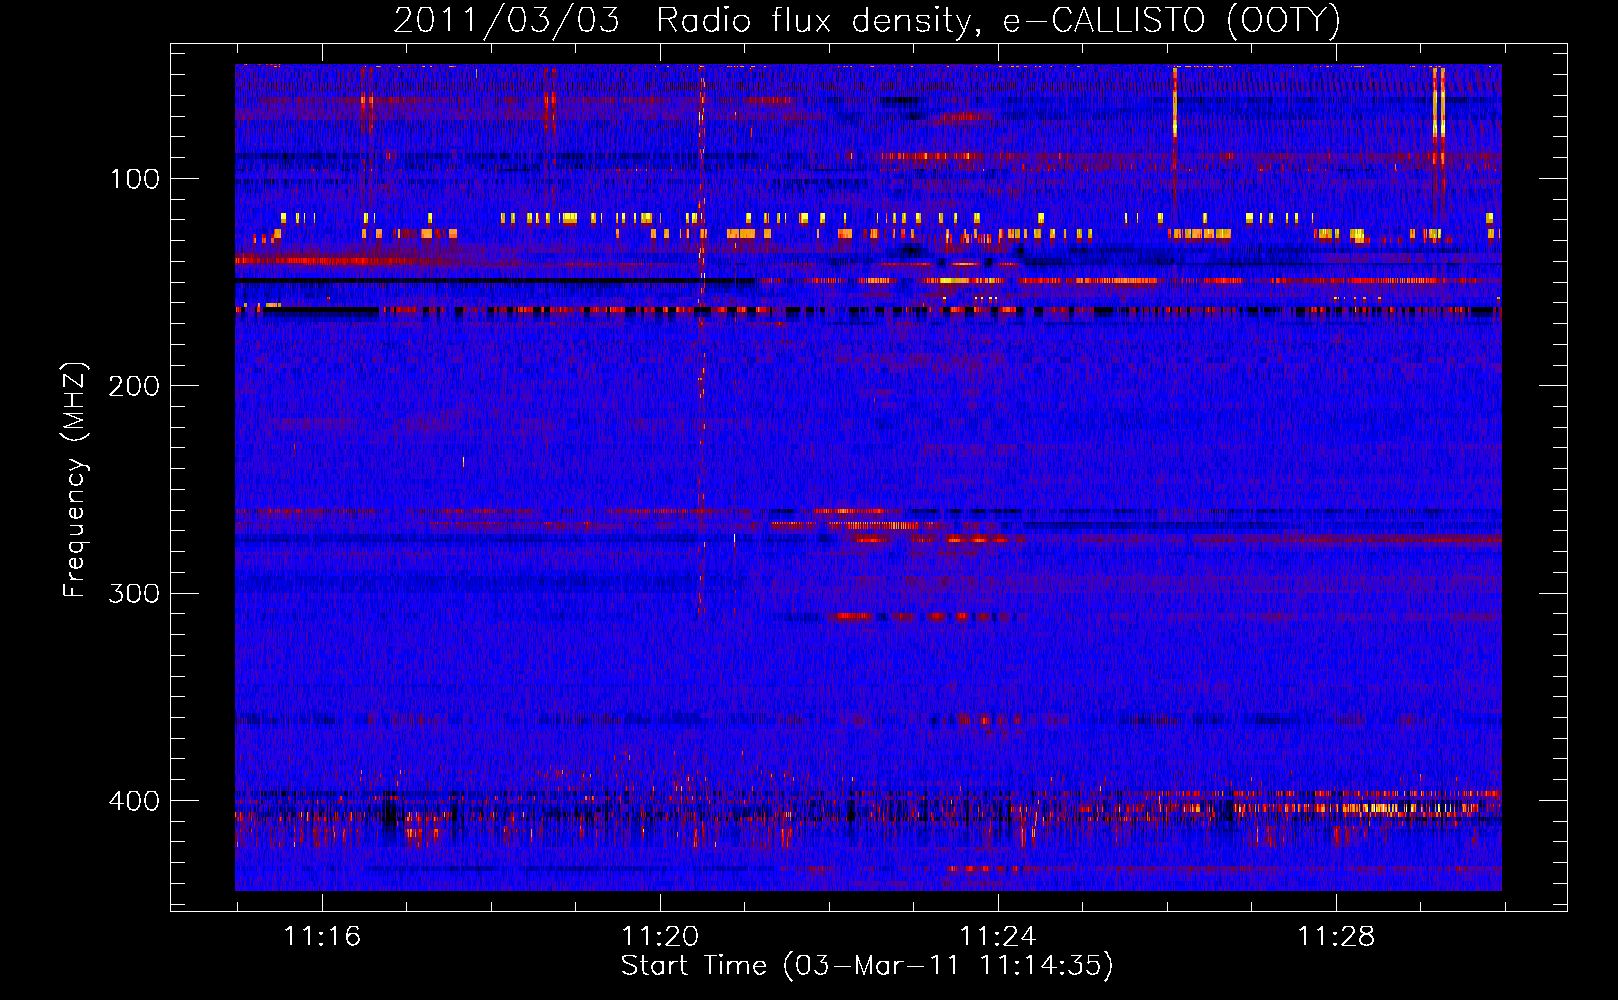This screenshot has height=1000, width=1618.
Task: Click the vertical burst streak near 11:26
Action: (1174, 101)
